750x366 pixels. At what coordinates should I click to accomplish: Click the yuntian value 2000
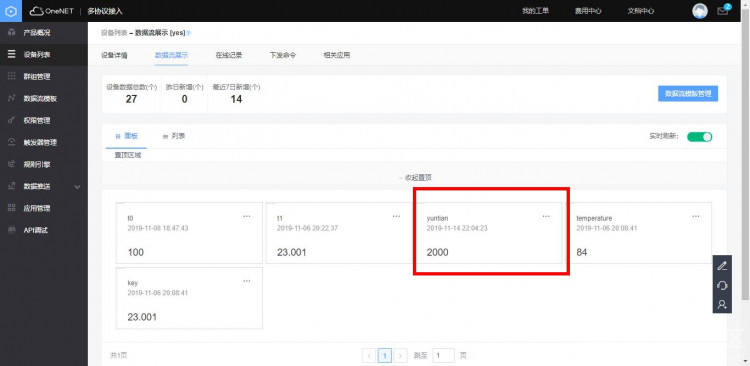(438, 252)
